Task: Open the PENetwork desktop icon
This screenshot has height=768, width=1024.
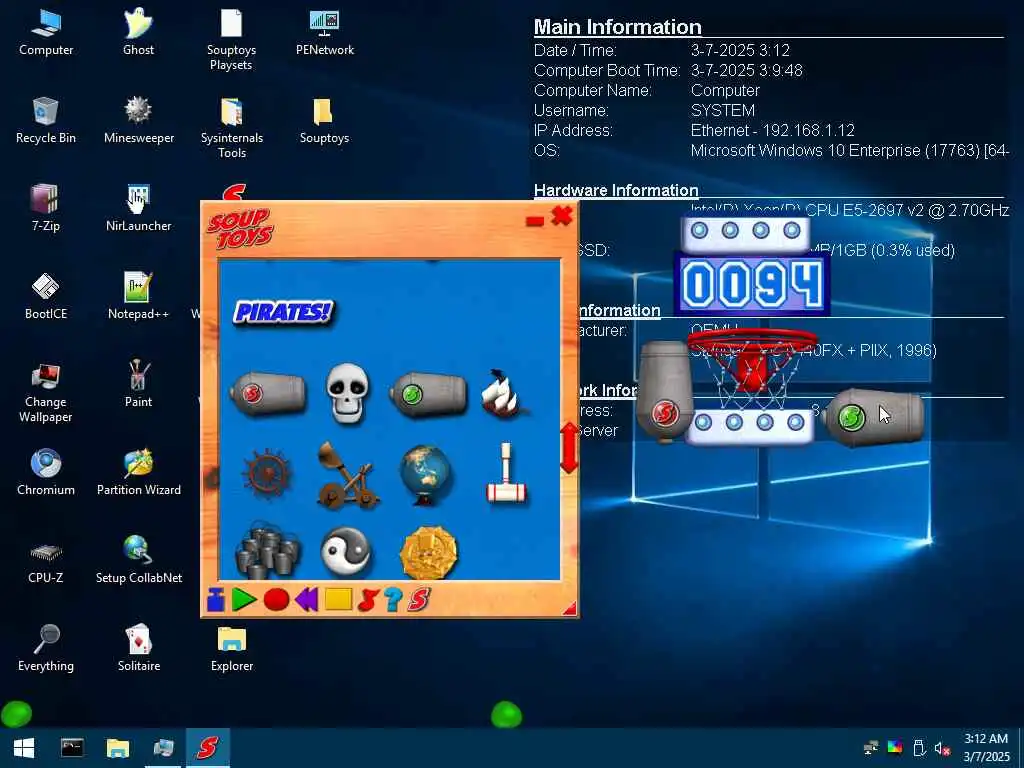Action: [x=325, y=33]
